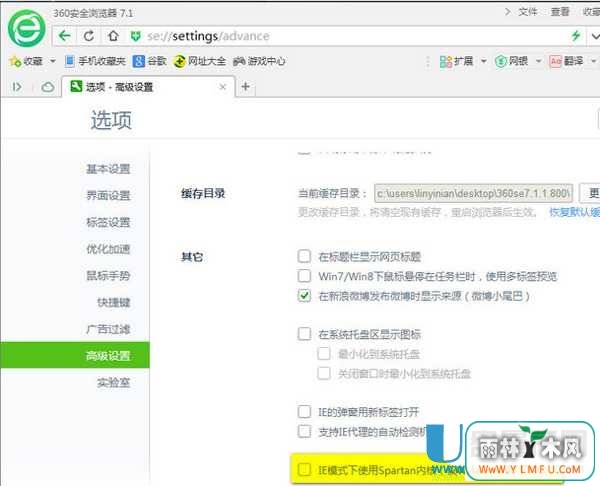
Task: Enable IE模式下使用Spartan内核 checkbox
Action: click(x=304, y=470)
